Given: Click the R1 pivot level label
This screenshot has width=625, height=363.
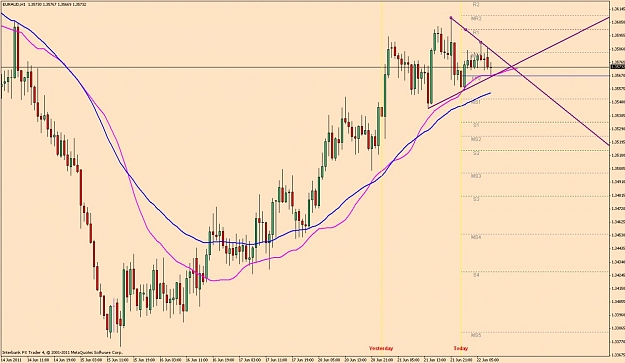Looking at the screenshot, I should pos(476,32).
